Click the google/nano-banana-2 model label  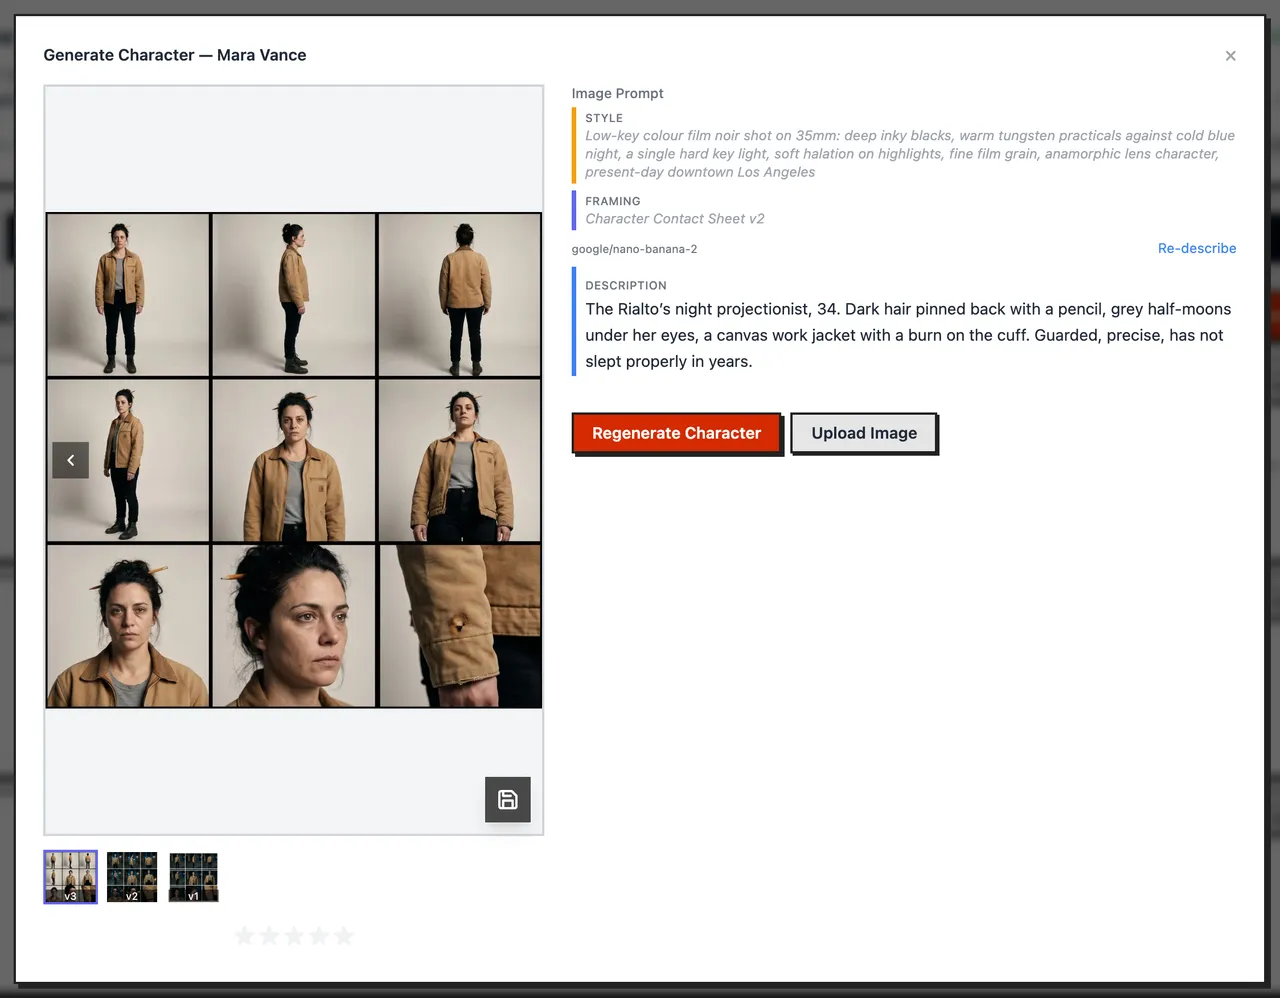click(634, 249)
